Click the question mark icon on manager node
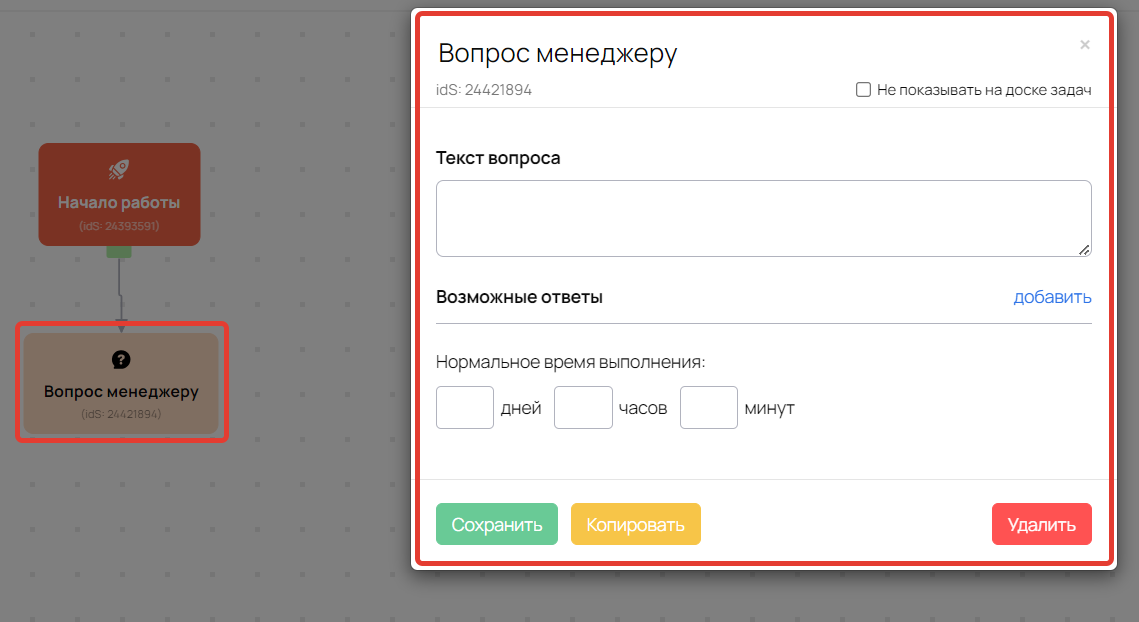Image resolution: width=1139 pixels, height=622 pixels. tap(121, 359)
